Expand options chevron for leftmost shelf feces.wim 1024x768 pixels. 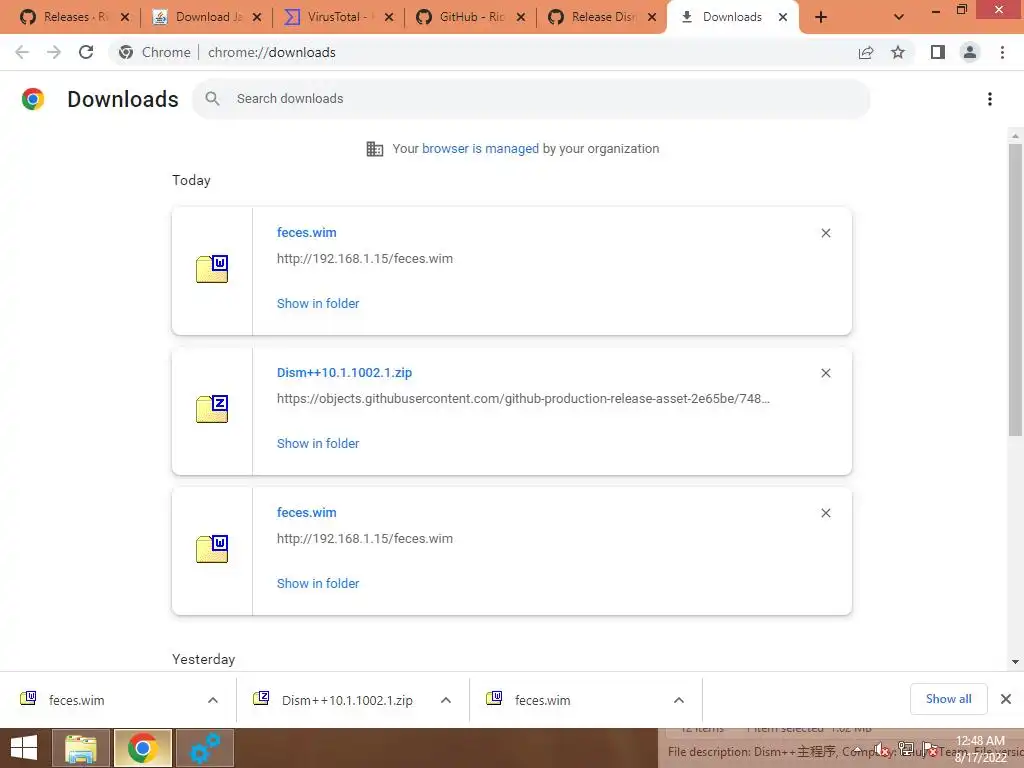coord(213,700)
